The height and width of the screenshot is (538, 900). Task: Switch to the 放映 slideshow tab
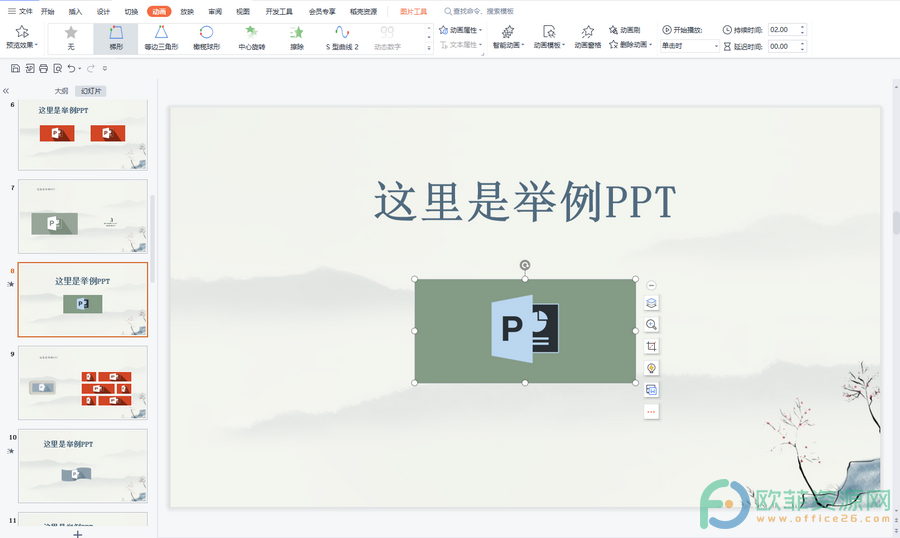(187, 11)
